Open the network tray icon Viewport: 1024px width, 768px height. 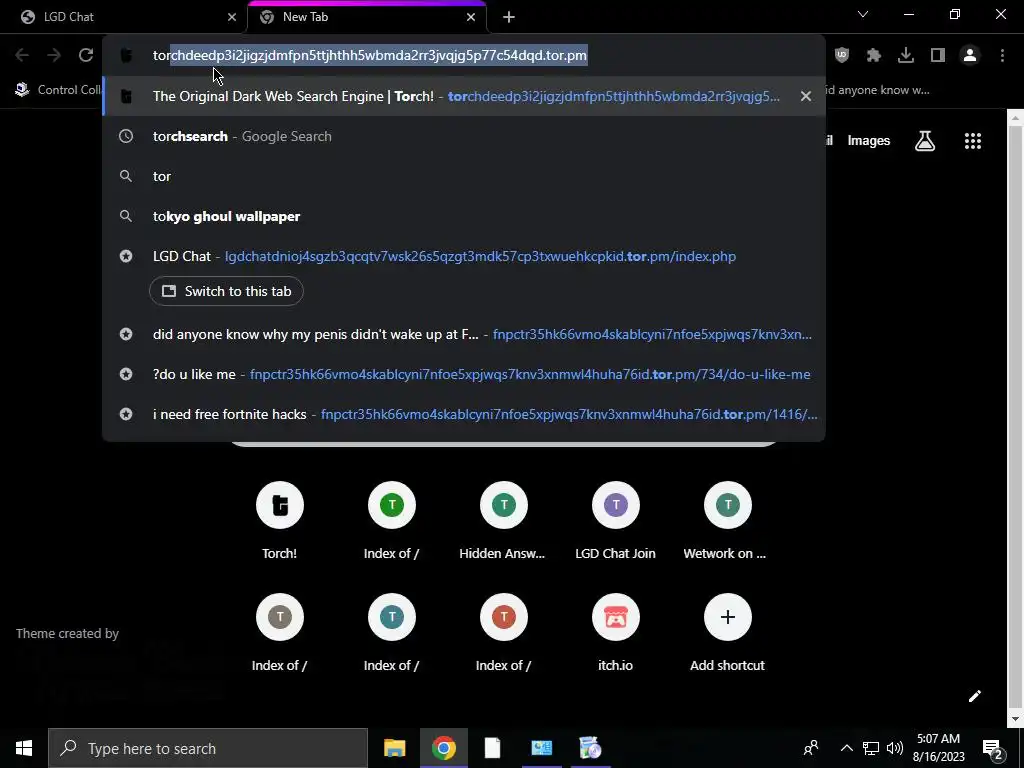point(870,748)
